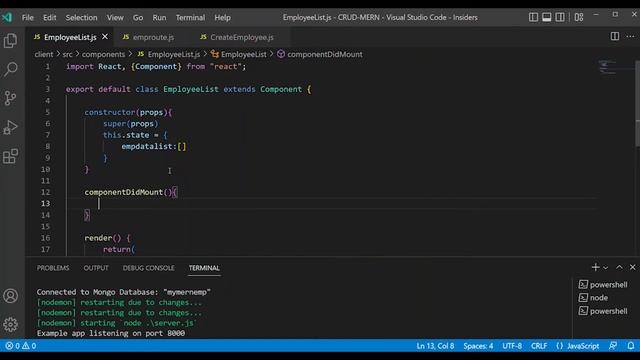Click "Connected to Mongo Database" terminal line
This screenshot has height=360, width=640.
coord(124,292)
